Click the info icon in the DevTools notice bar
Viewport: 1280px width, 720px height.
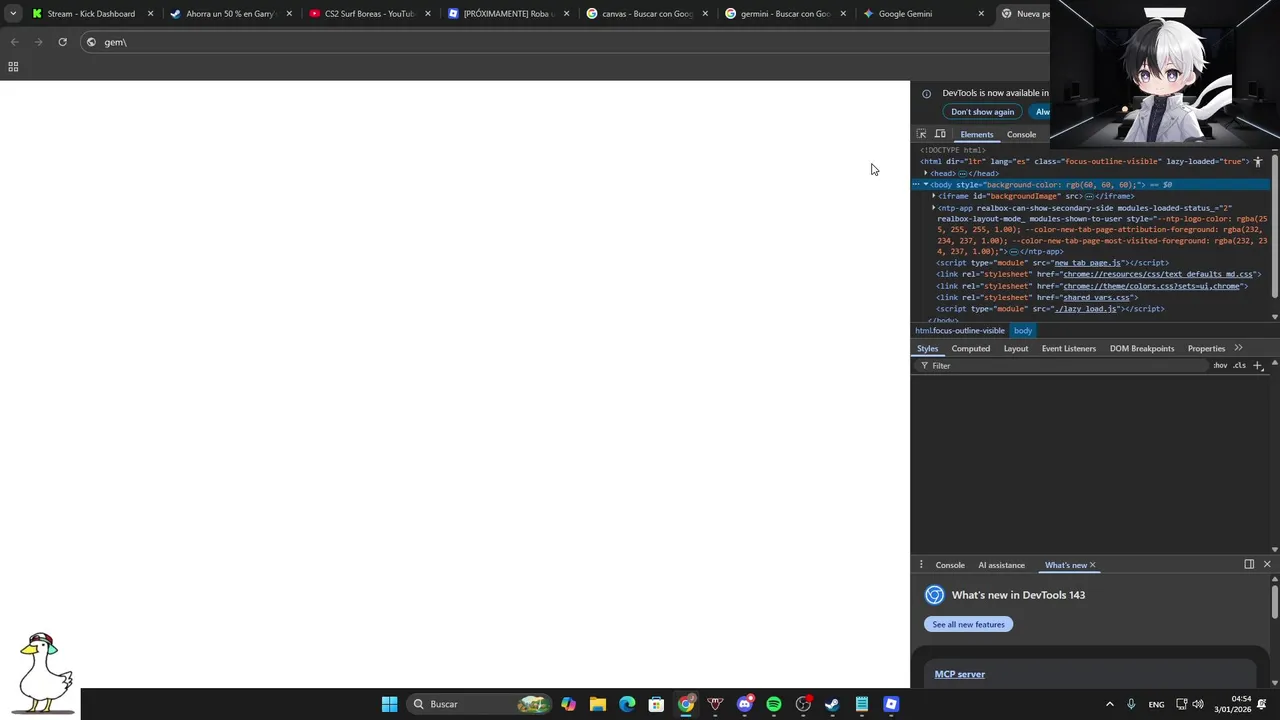926,94
